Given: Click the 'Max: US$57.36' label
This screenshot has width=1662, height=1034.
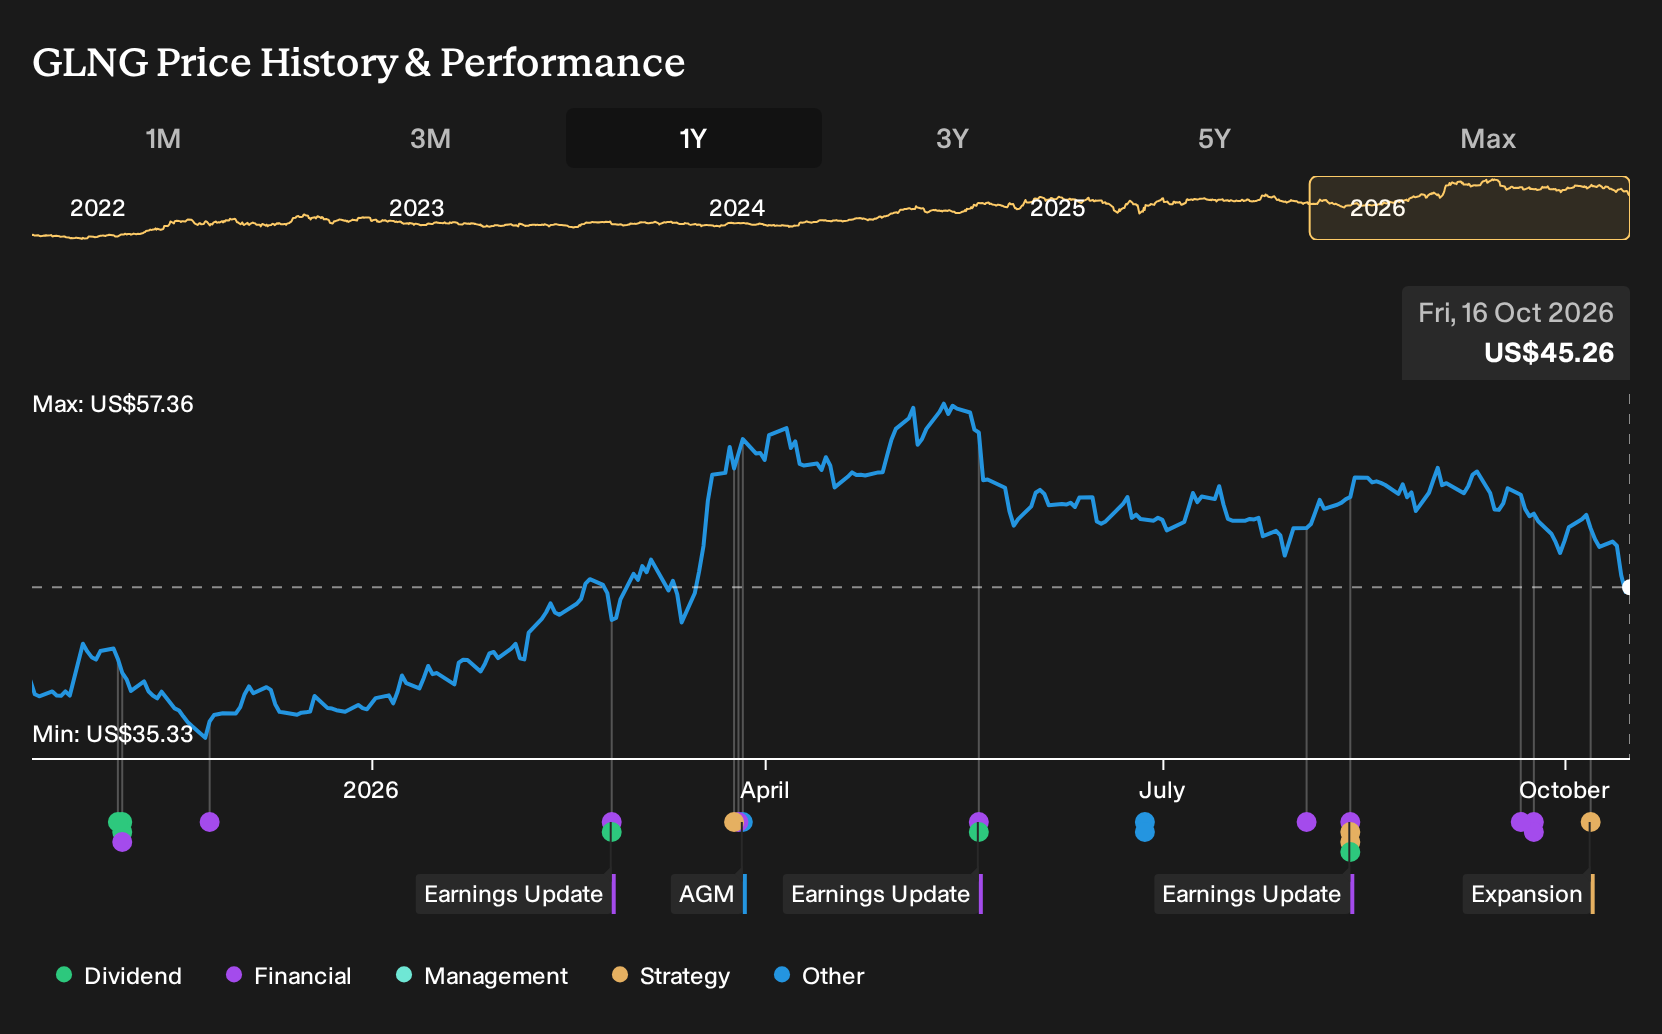Looking at the screenshot, I should tap(113, 404).
